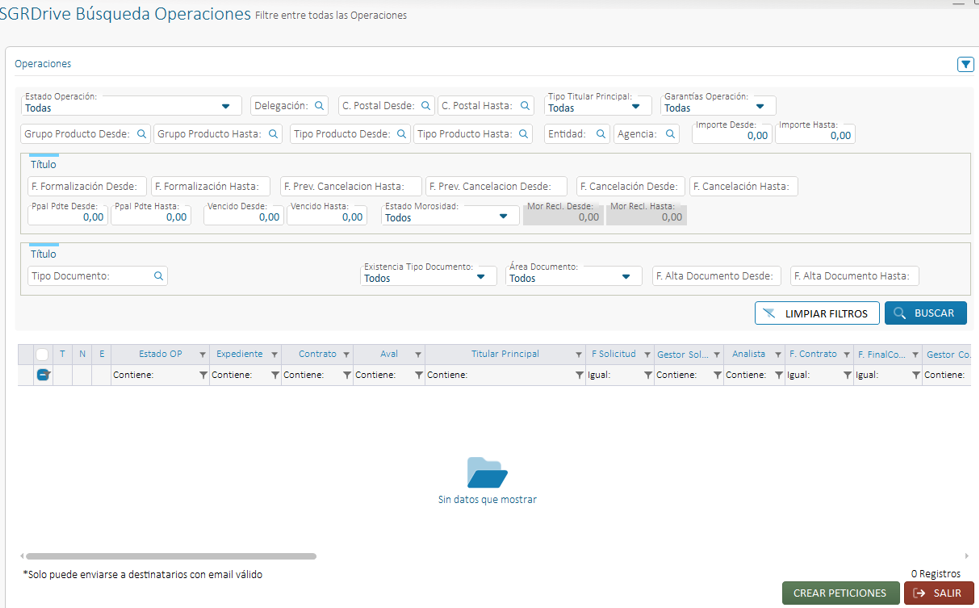The width and height of the screenshot is (979, 608).
Task: Click the Delegación search magnifier icon
Action: (x=320, y=106)
